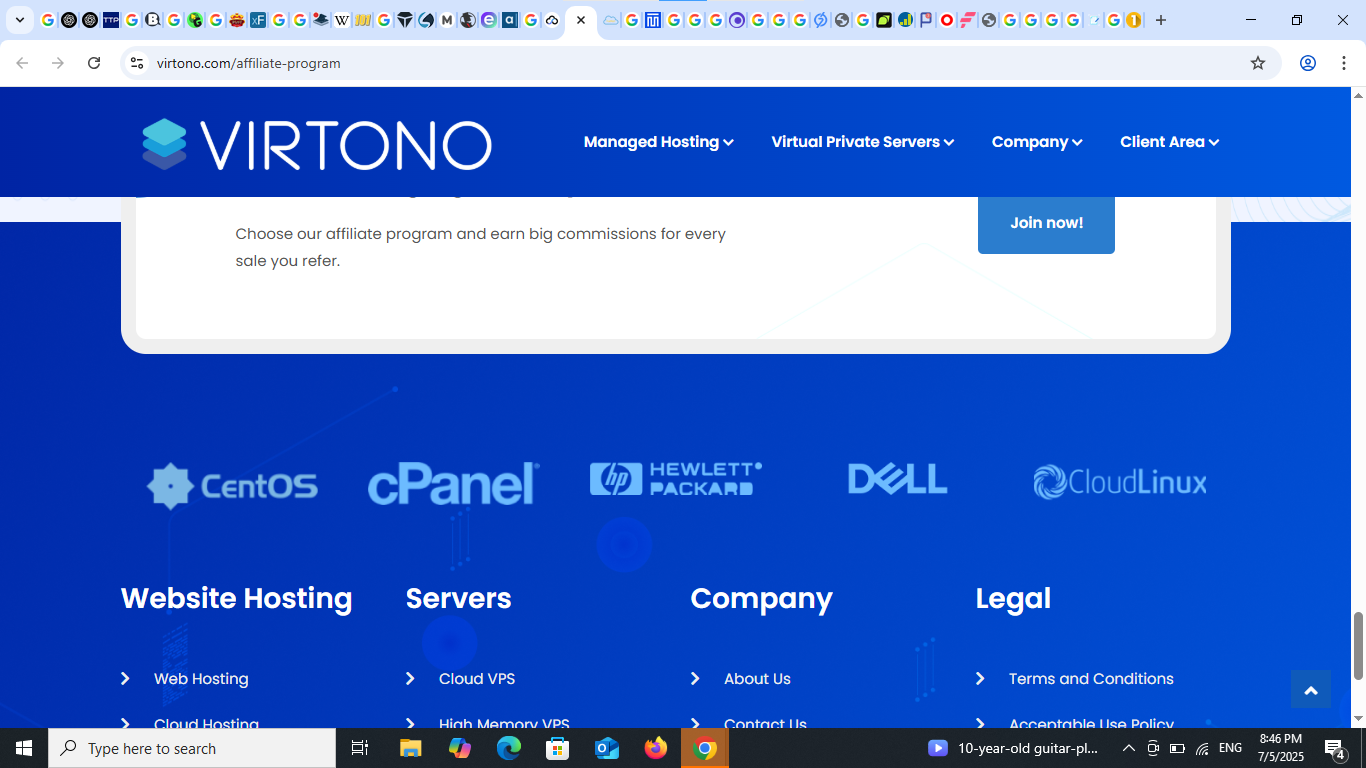Bookmark this page with the star icon
Viewport: 1366px width, 768px height.
(1258, 63)
